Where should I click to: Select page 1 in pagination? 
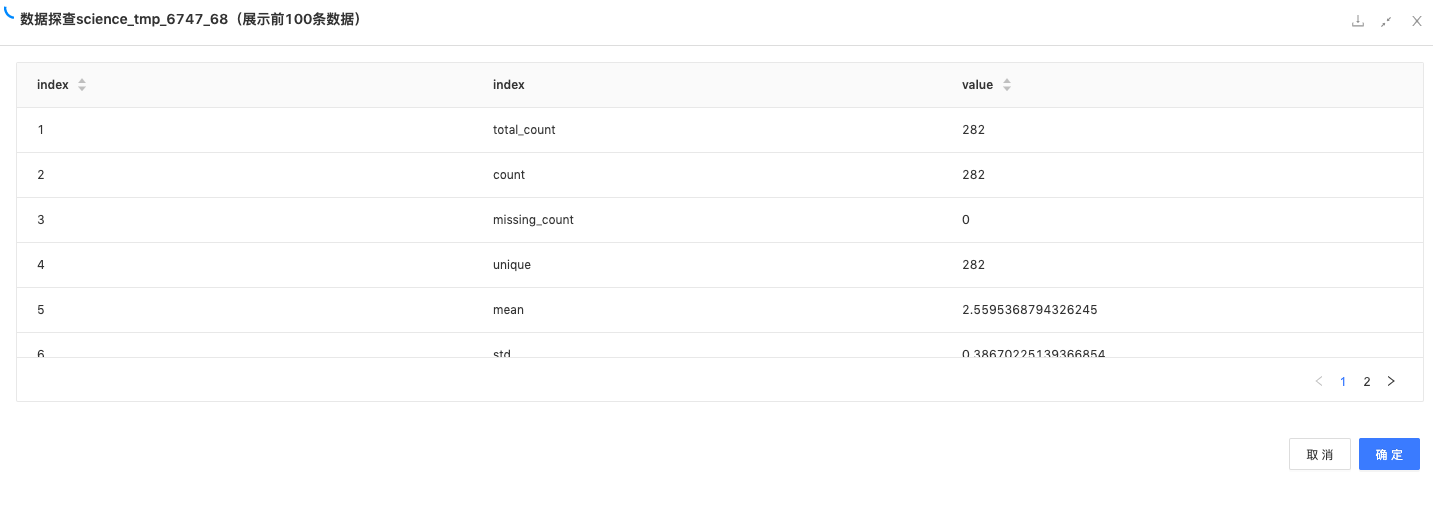tap(1343, 381)
